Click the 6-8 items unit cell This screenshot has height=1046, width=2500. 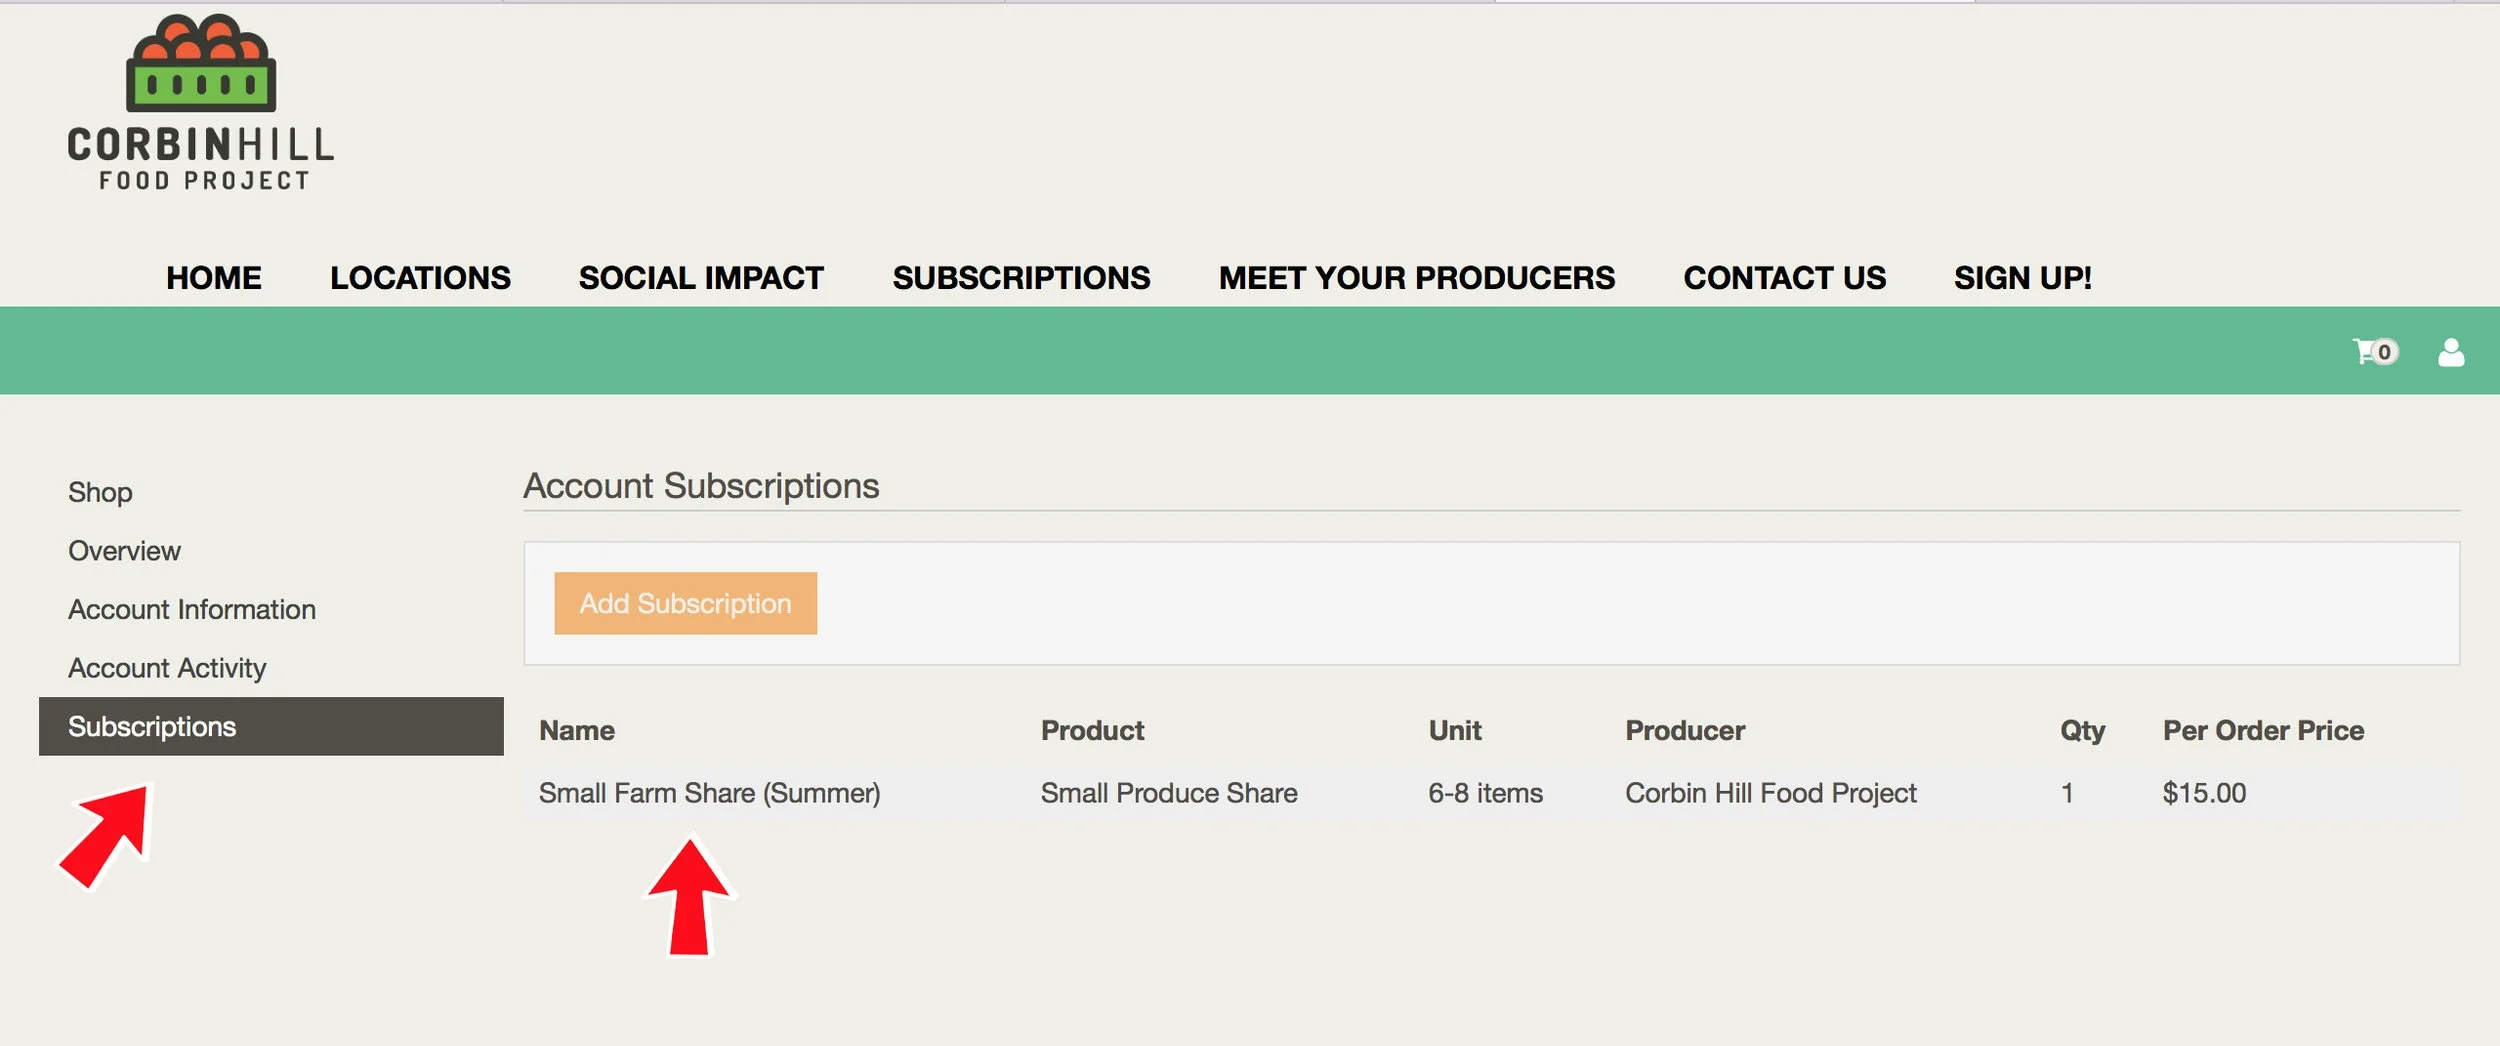1485,793
